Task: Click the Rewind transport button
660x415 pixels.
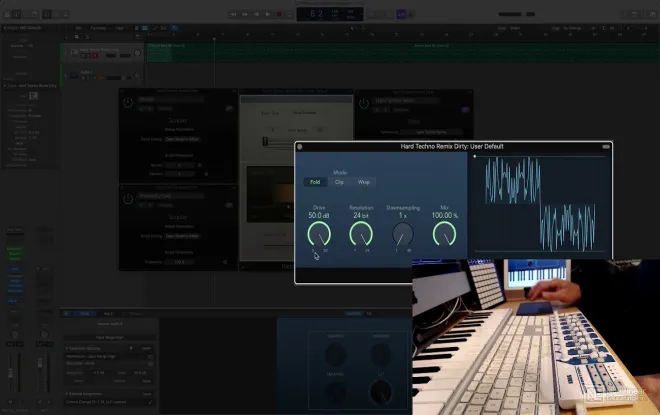Action: 233,14
